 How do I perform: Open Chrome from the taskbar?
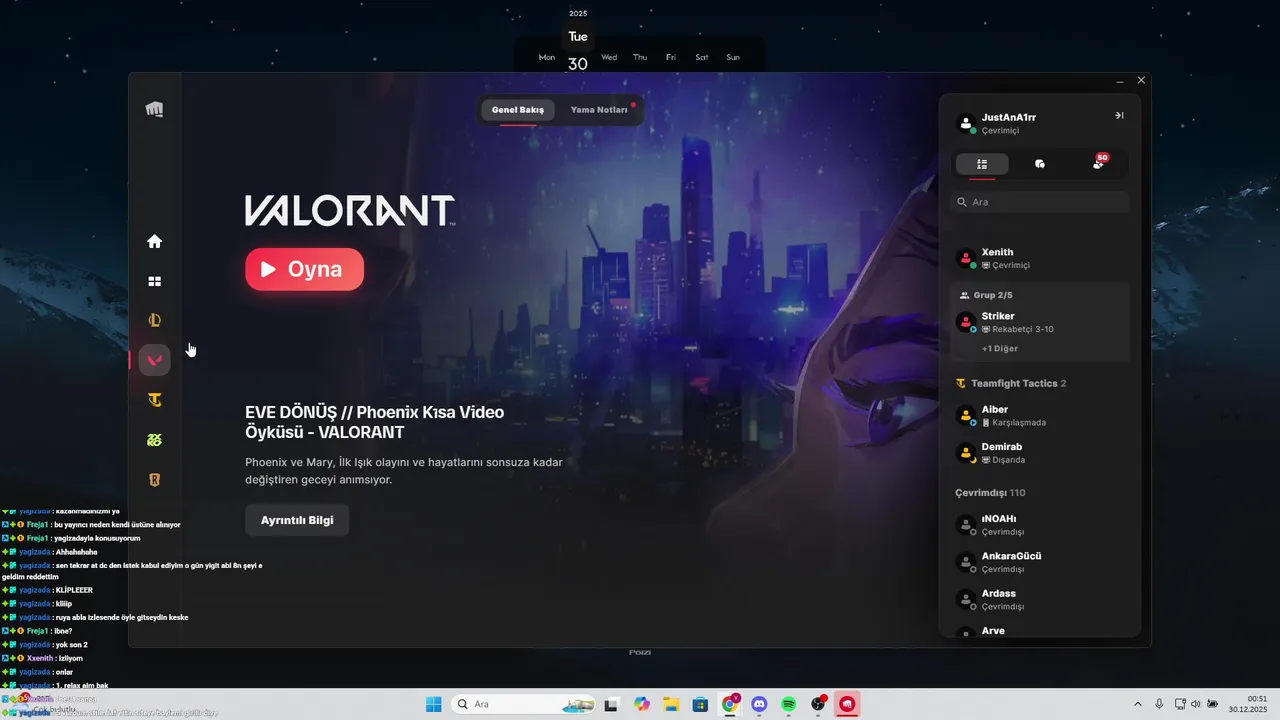pyautogui.click(x=730, y=704)
